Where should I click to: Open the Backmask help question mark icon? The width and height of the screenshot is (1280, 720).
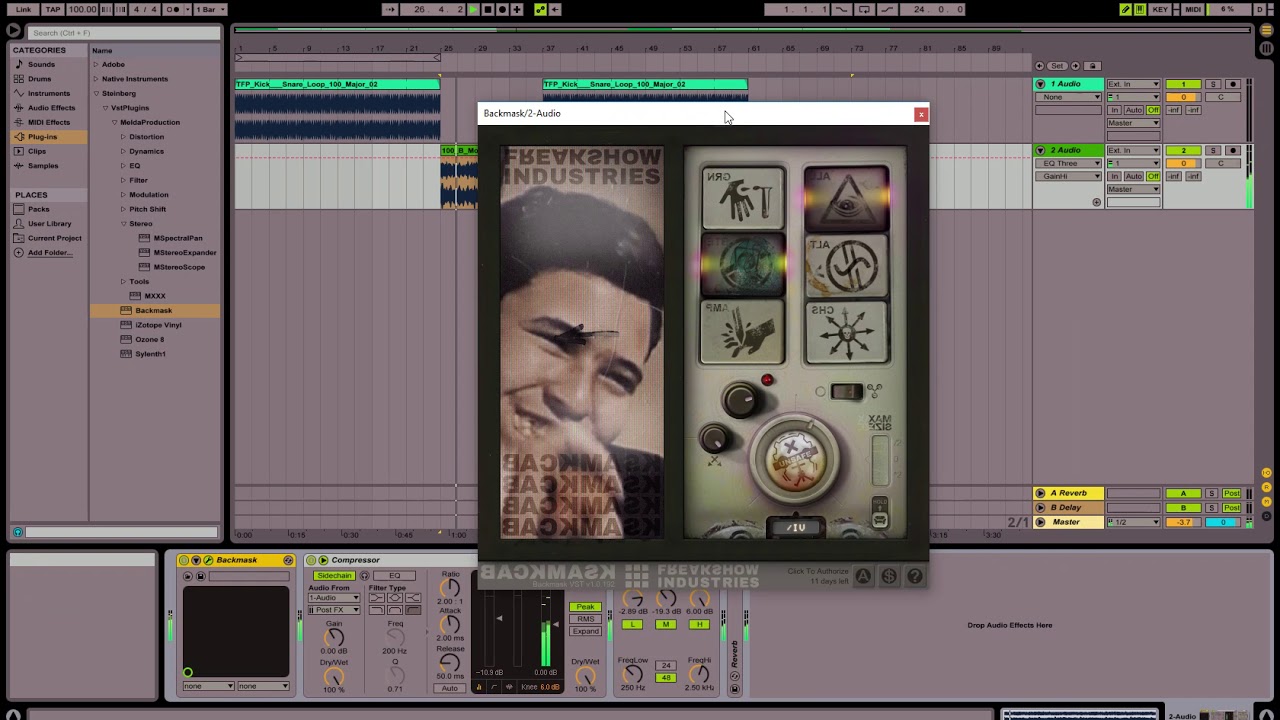[x=914, y=576]
